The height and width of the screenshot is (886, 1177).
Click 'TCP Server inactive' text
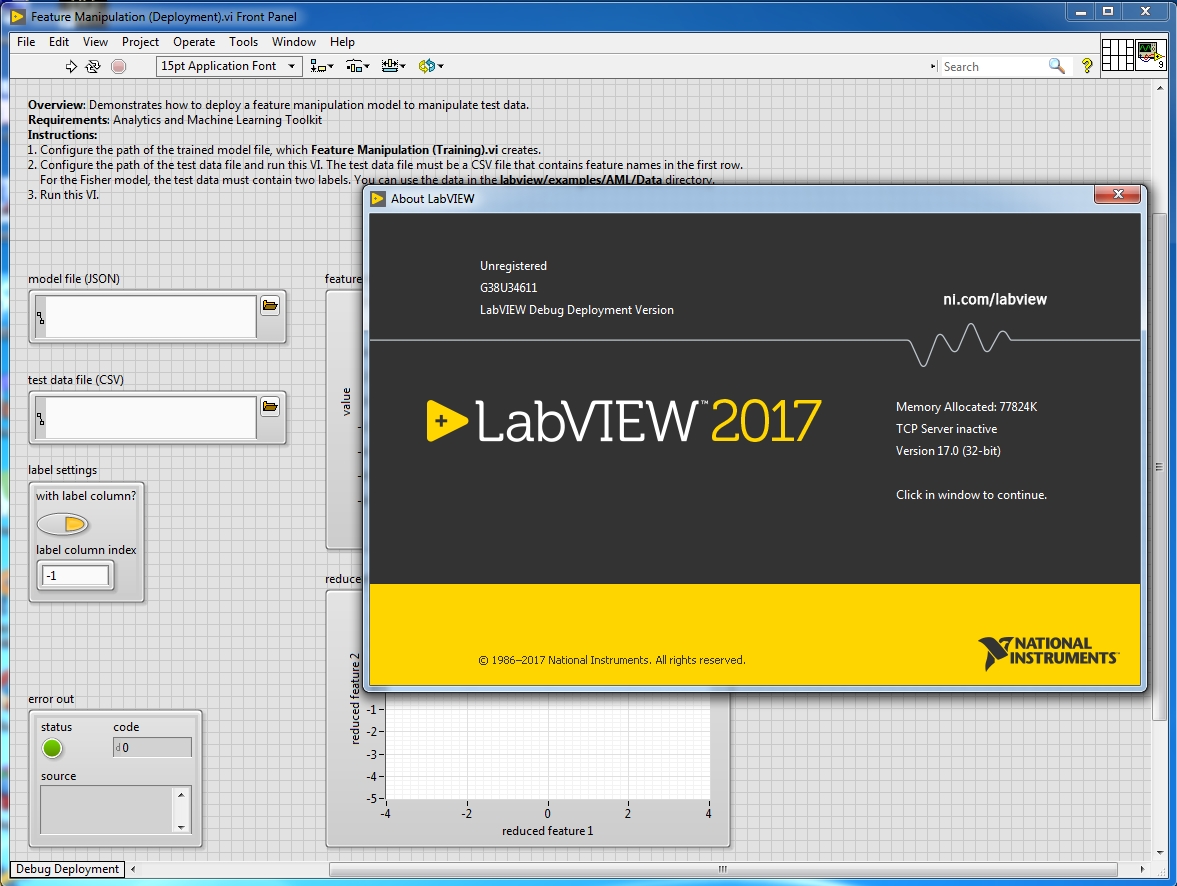click(946, 429)
